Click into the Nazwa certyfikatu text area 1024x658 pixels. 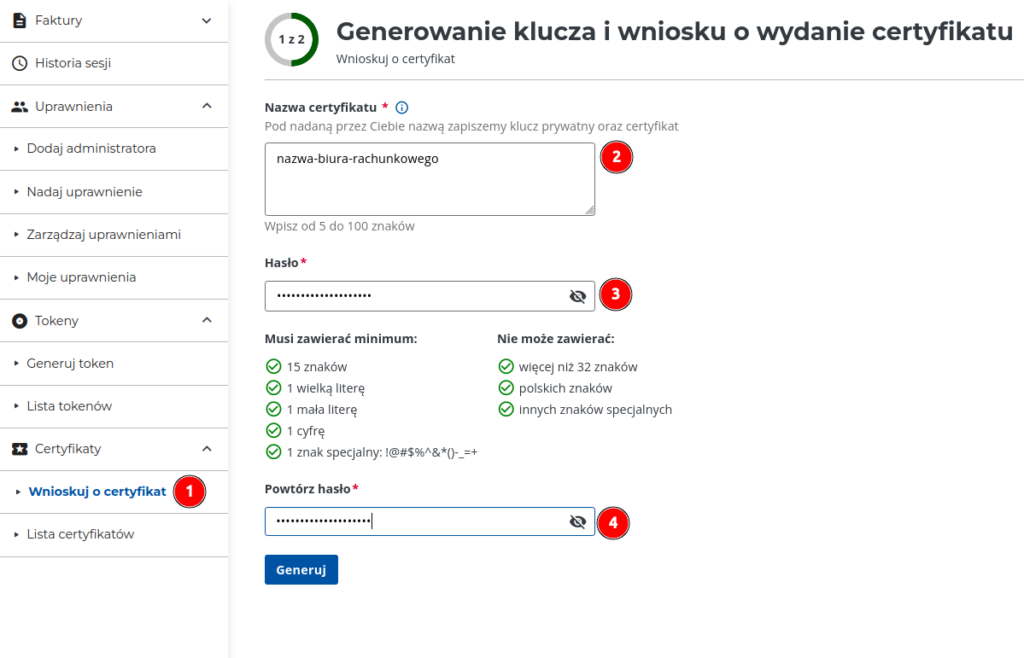[429, 178]
